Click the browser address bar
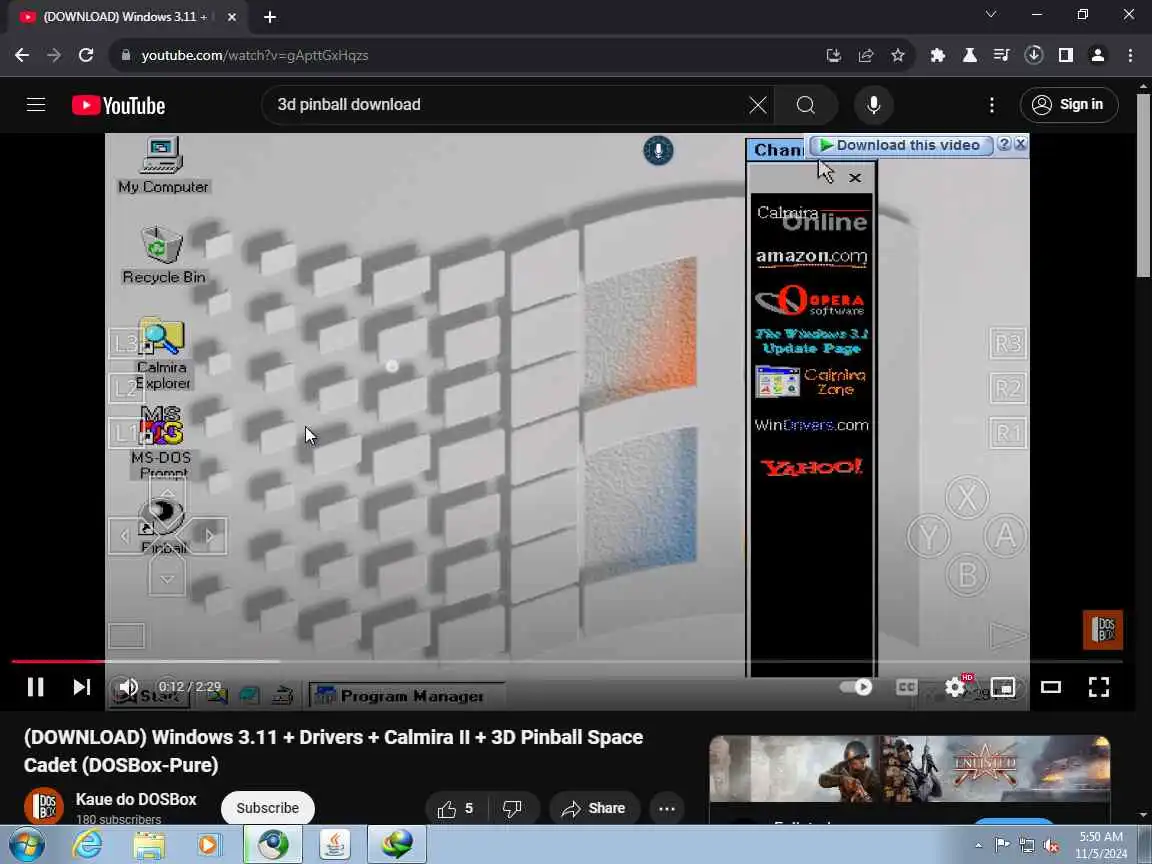 pos(470,55)
